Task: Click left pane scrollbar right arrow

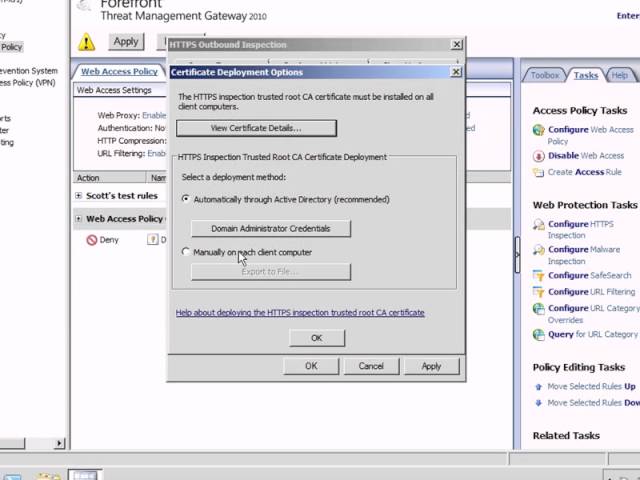Action: tap(59, 443)
